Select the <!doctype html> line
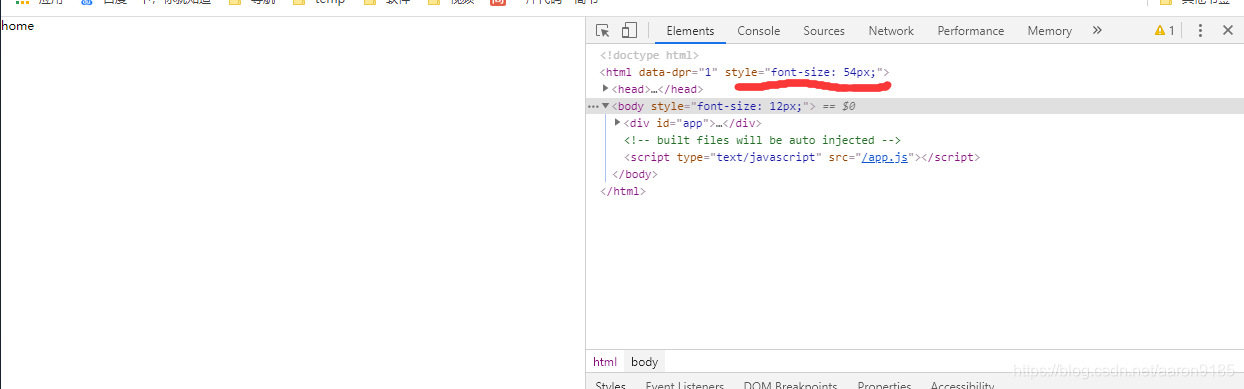This screenshot has width=1244, height=389. [x=649, y=55]
